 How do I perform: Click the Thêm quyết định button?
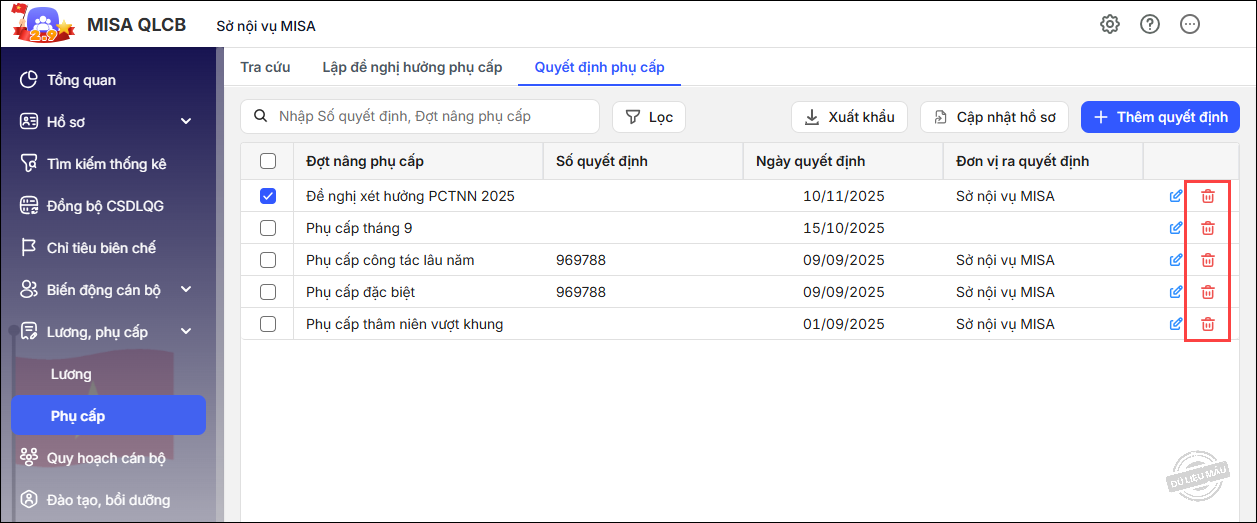tap(1160, 117)
